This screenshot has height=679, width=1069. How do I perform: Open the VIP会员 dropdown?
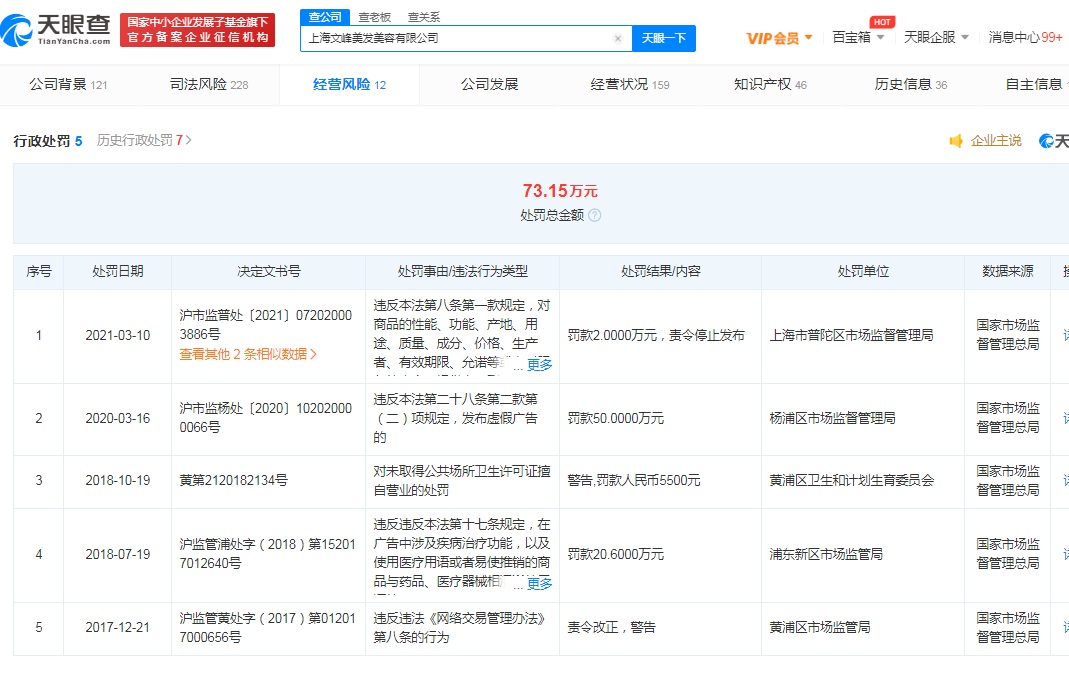click(779, 38)
